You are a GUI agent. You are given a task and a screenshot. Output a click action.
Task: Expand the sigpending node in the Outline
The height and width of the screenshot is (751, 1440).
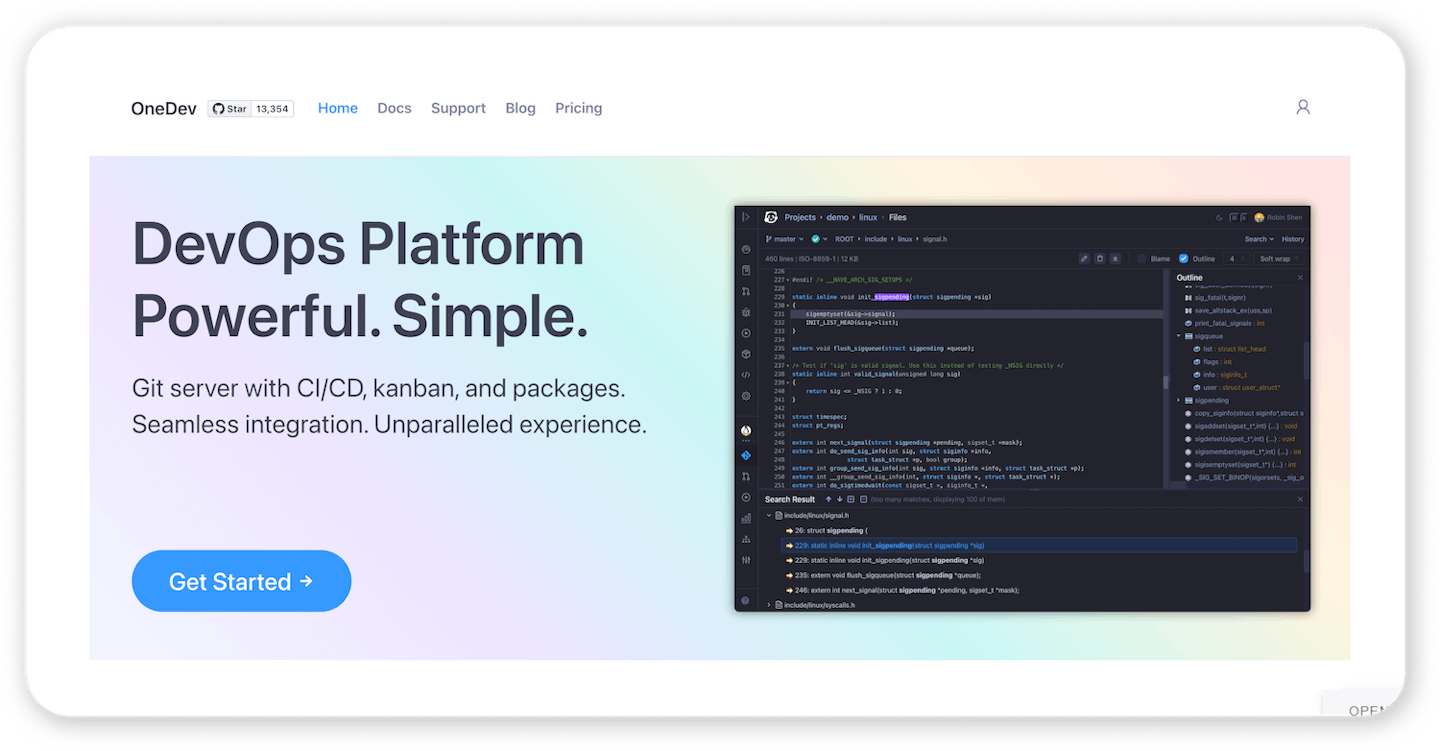click(x=1179, y=400)
